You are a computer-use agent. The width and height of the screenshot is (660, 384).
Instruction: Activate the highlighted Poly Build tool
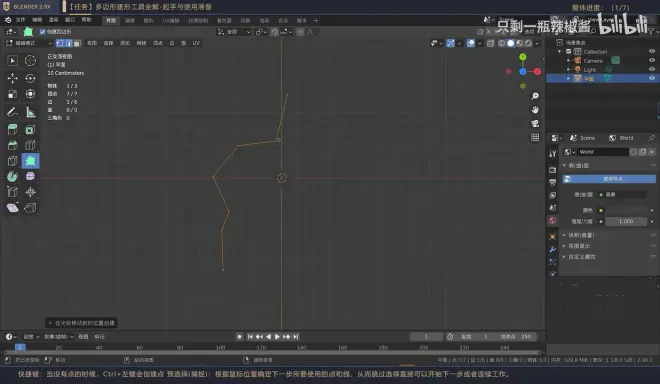(x=30, y=161)
